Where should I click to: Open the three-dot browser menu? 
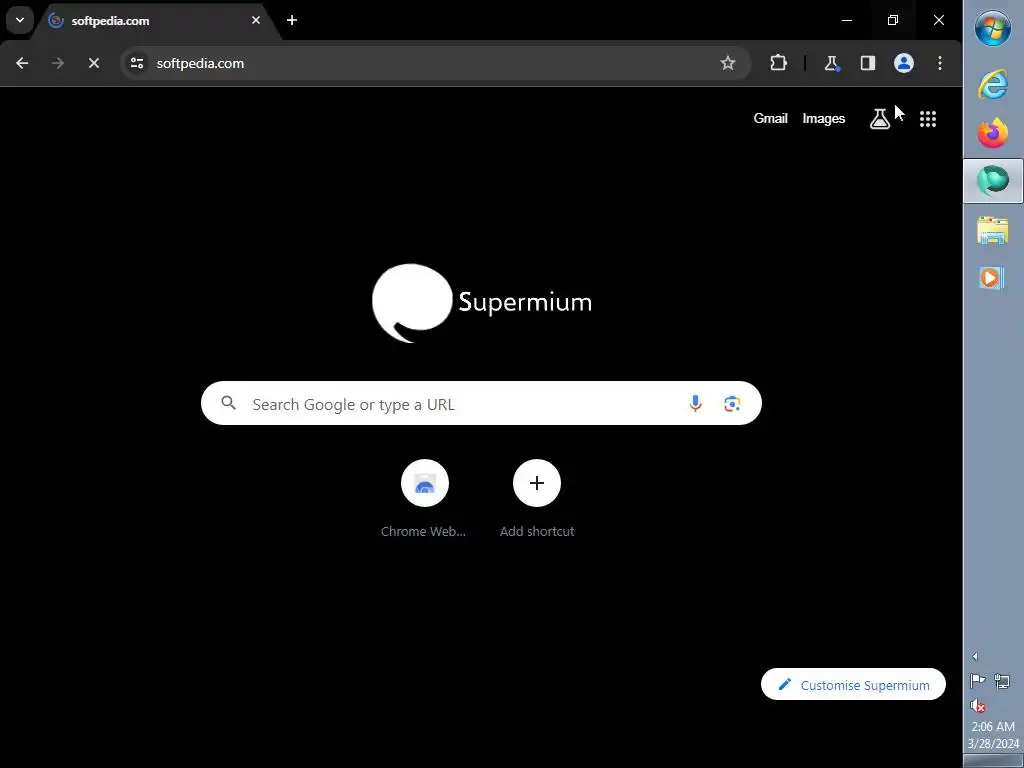coord(940,63)
